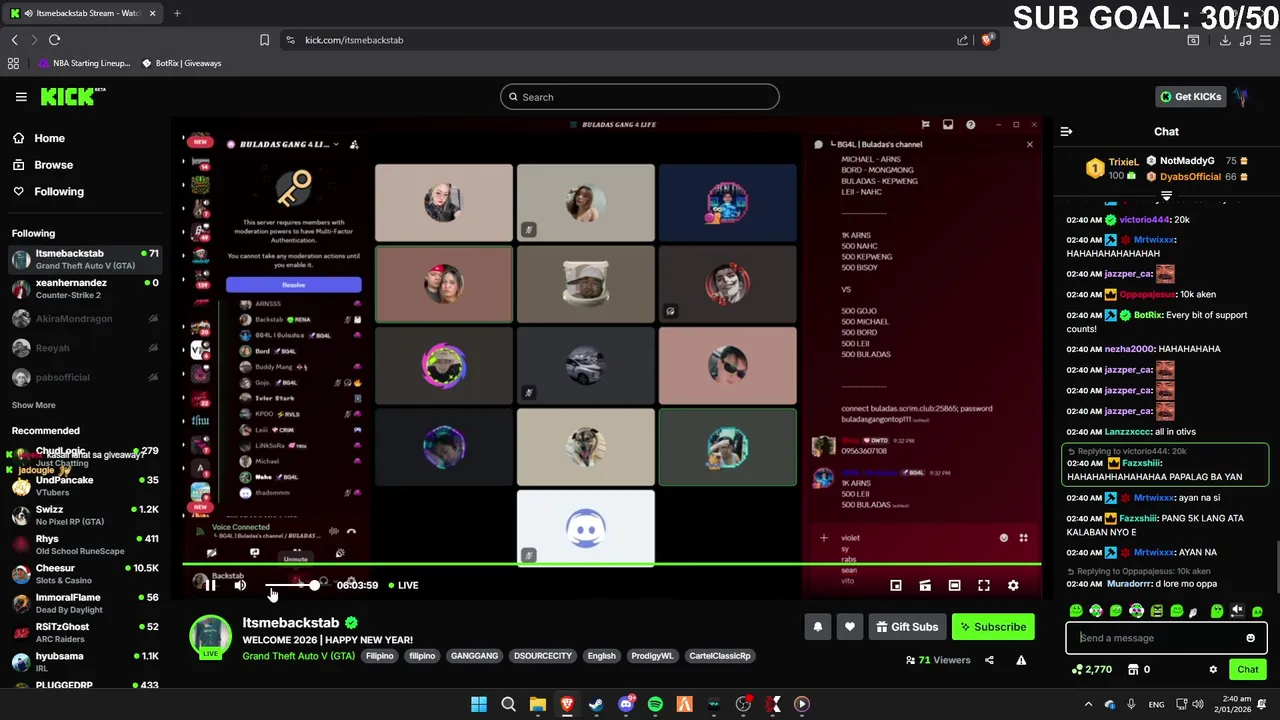Expand followed channels with Show More
The image size is (1280, 720).
coord(34,405)
